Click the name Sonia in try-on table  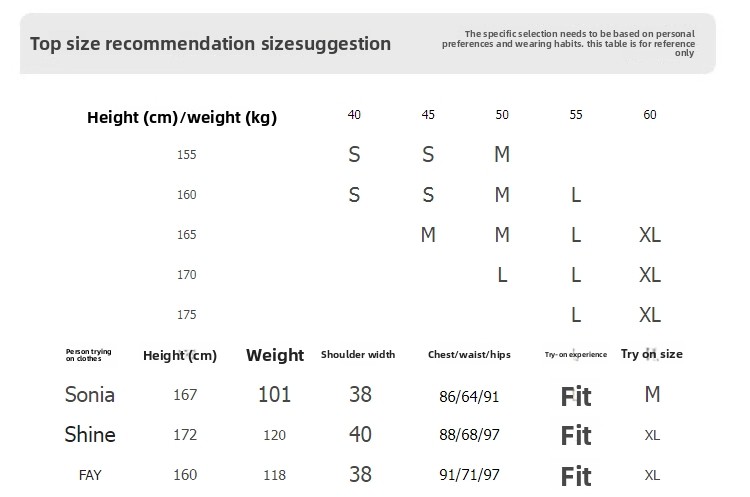pyautogui.click(x=90, y=395)
